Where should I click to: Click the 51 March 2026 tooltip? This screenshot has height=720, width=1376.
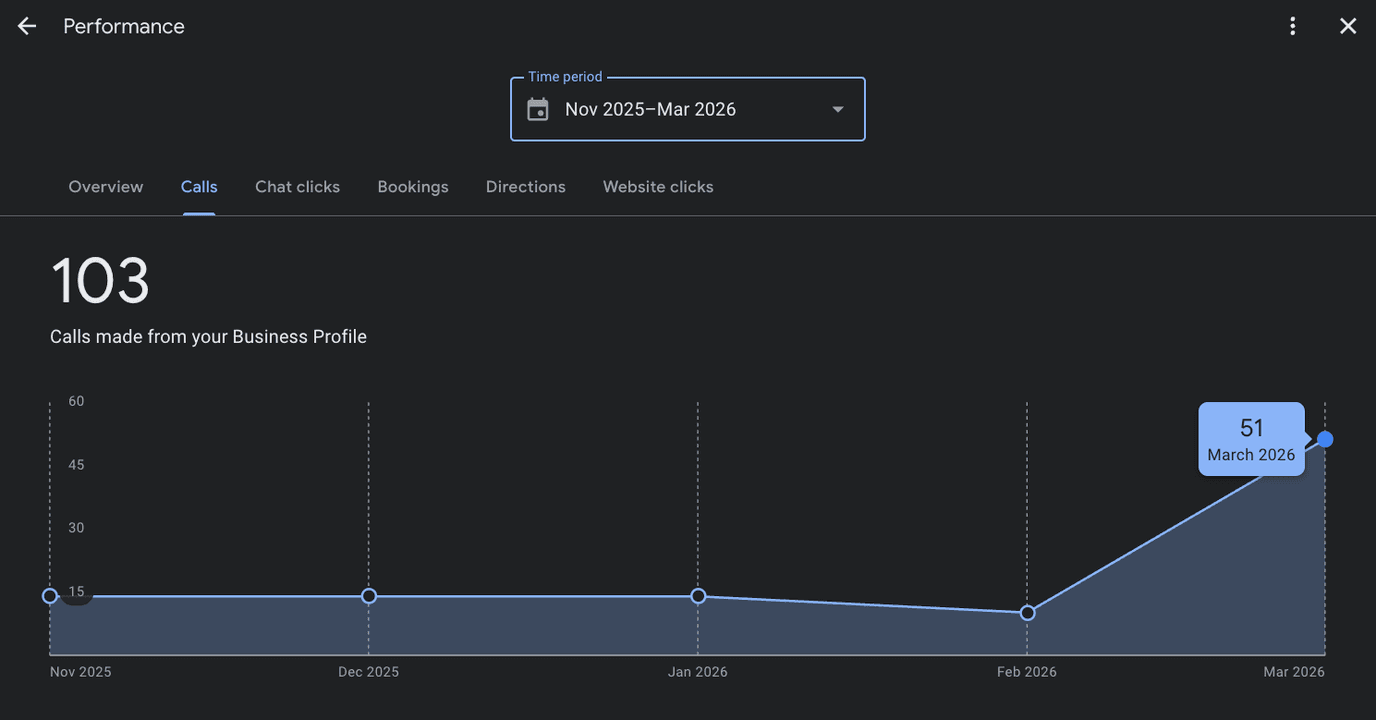tap(1252, 439)
